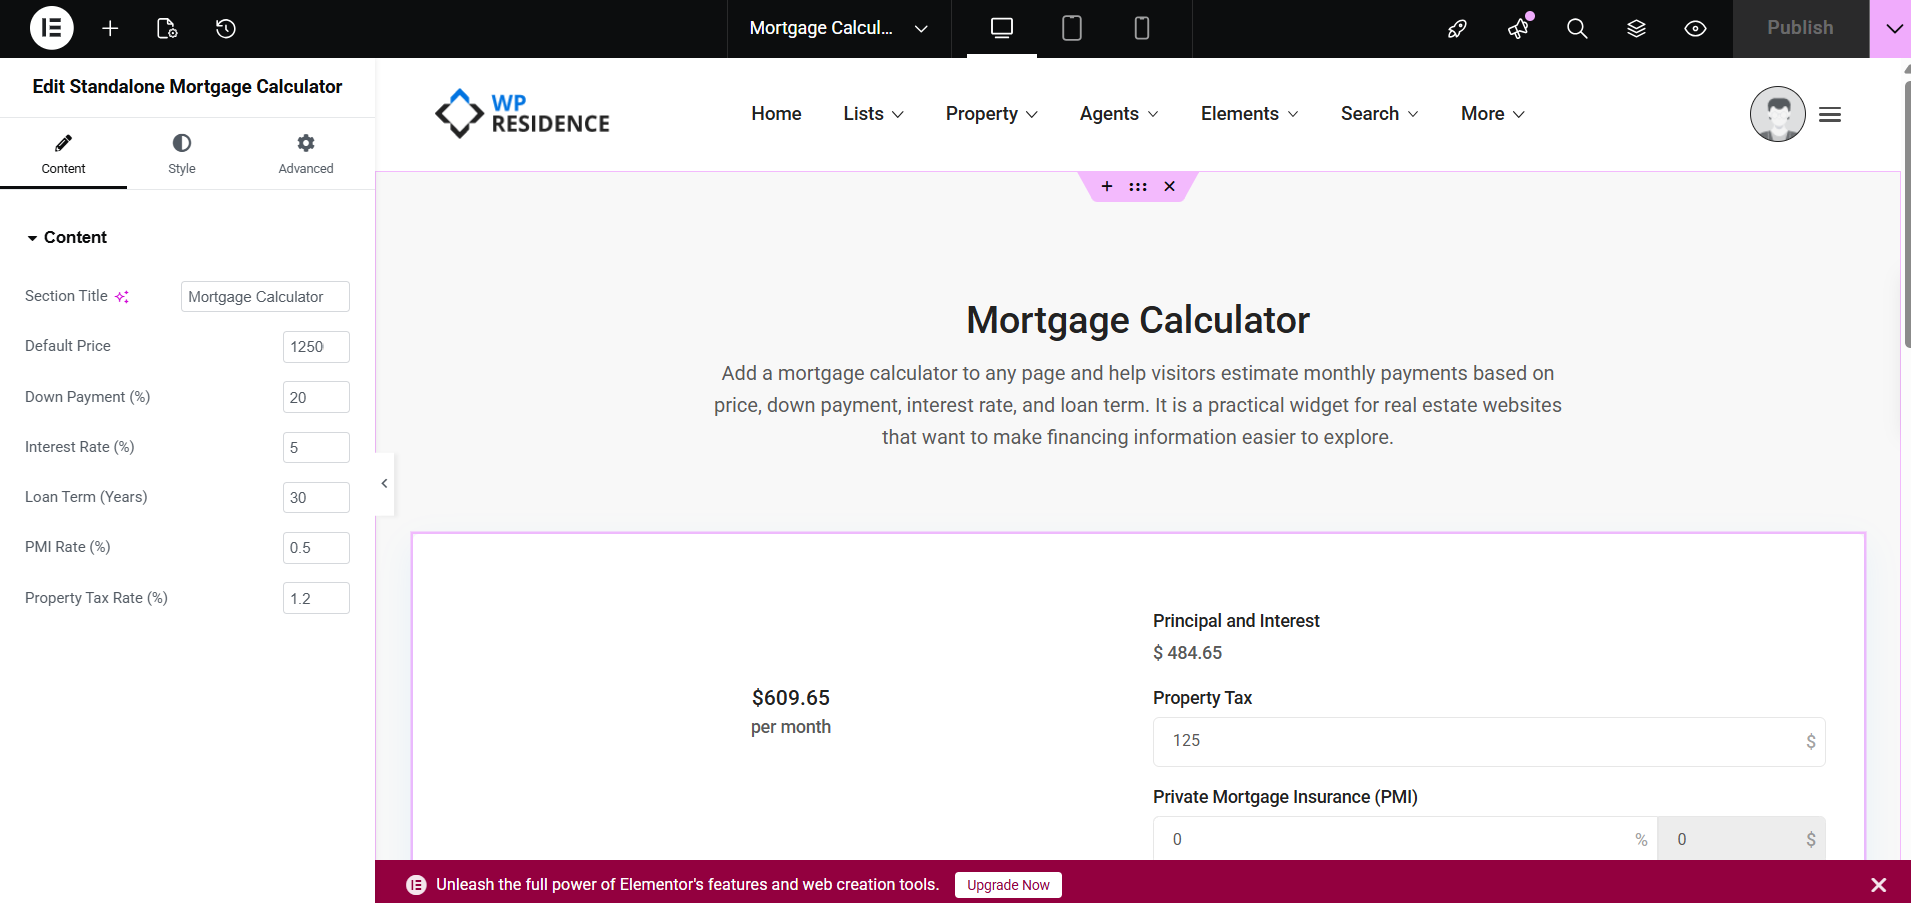Click the AI sparkle beside Section Title
1911x903 pixels.
[122, 297]
